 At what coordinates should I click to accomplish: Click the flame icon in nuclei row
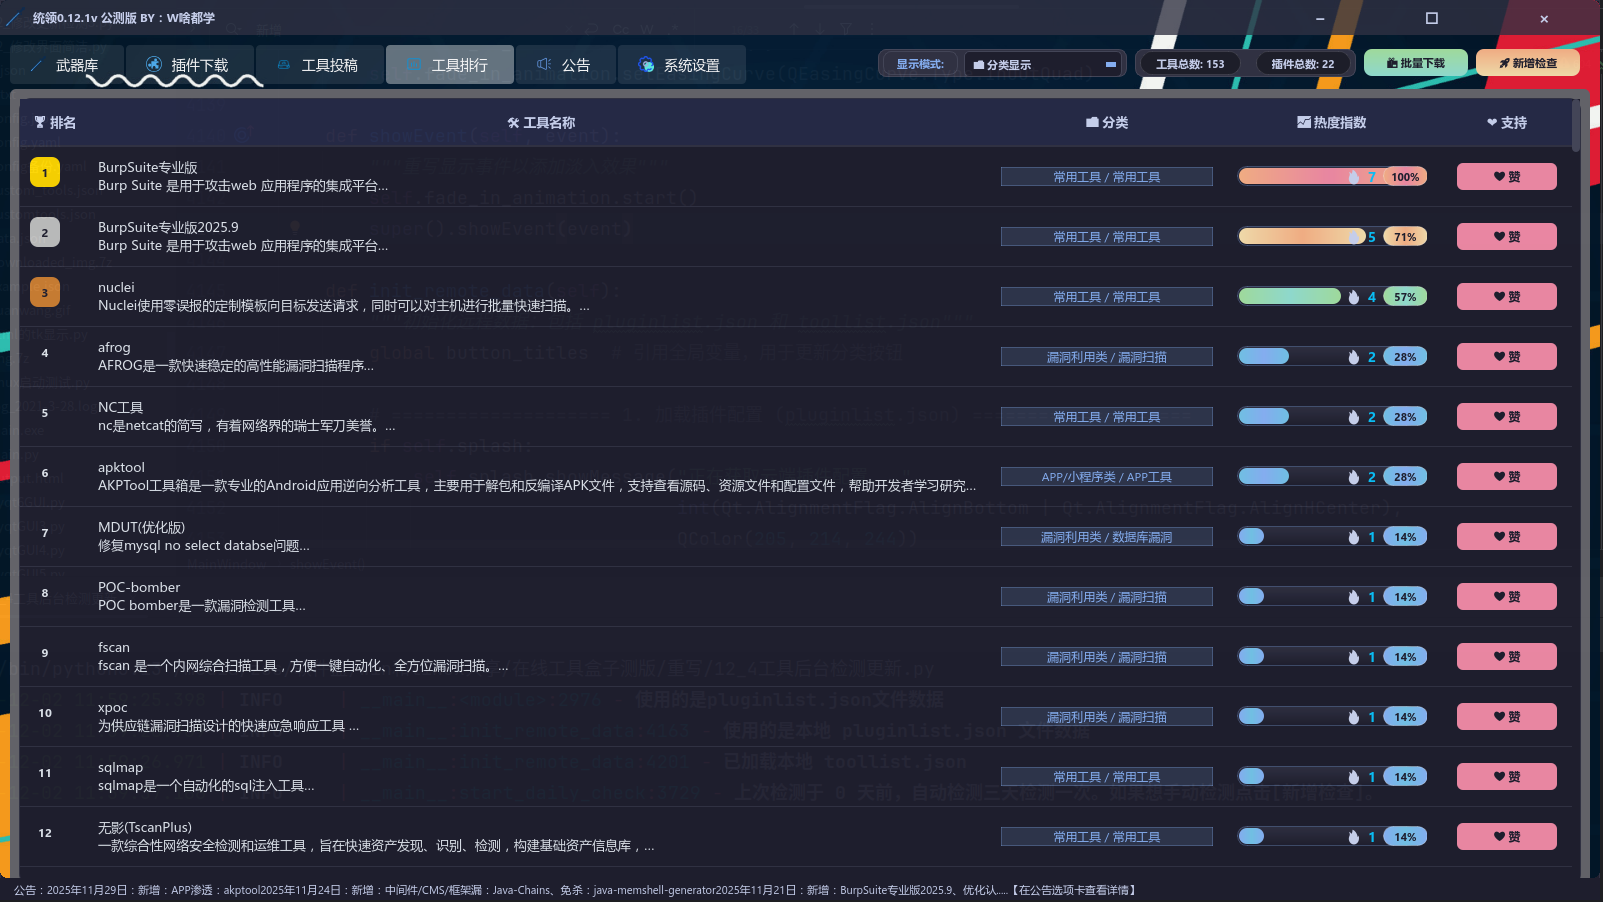click(1353, 297)
